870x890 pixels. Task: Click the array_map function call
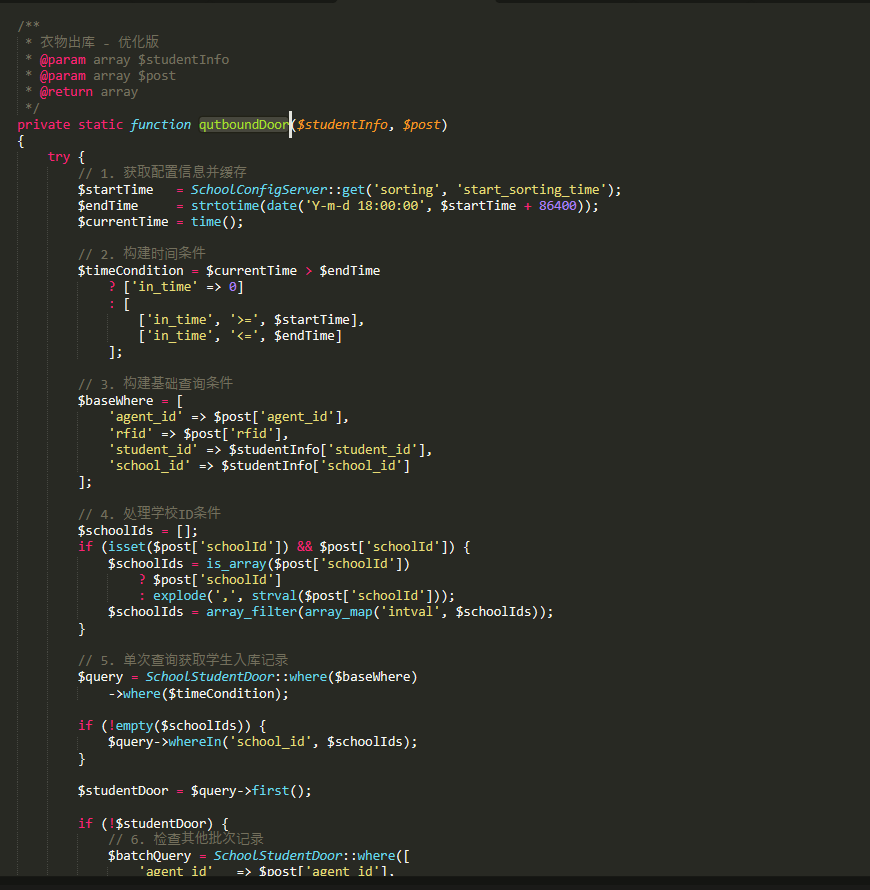[338, 611]
